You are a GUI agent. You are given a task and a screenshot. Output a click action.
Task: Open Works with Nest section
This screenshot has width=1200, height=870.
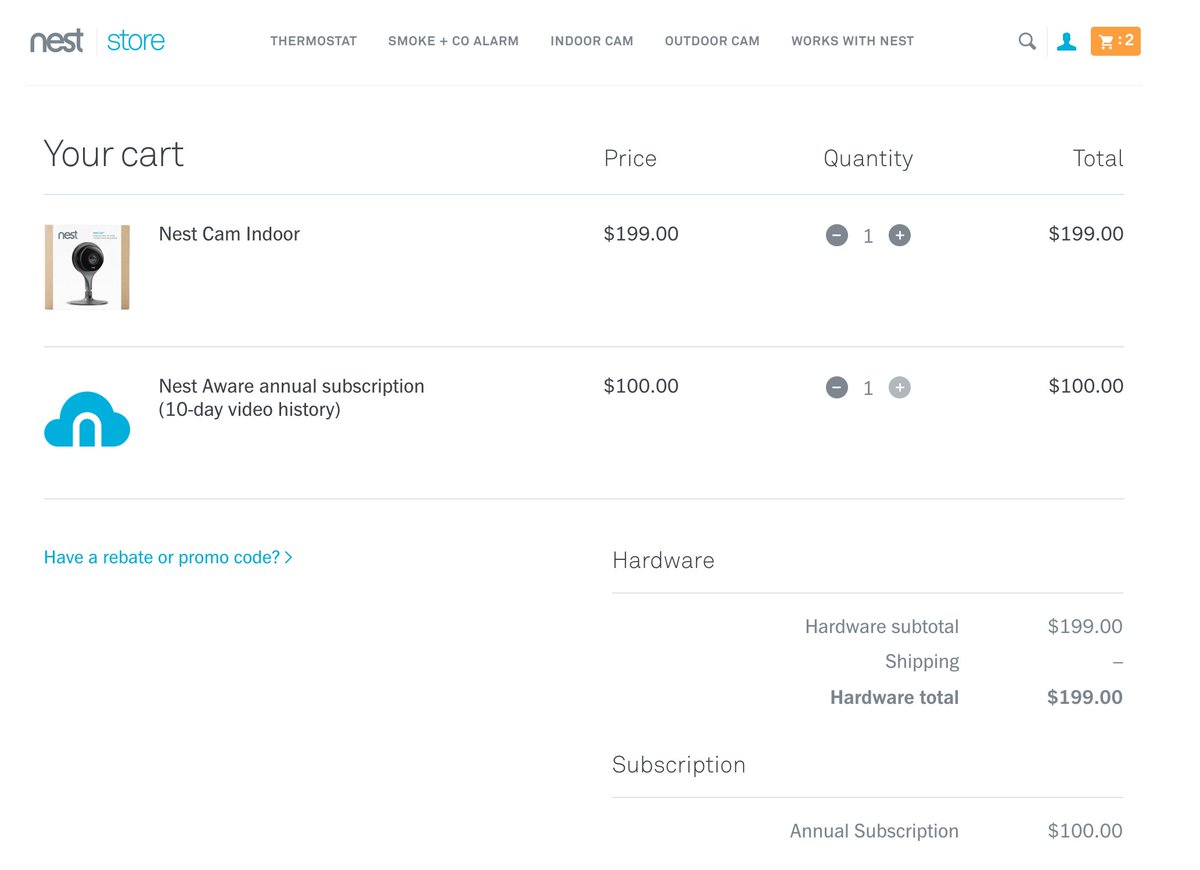[852, 41]
